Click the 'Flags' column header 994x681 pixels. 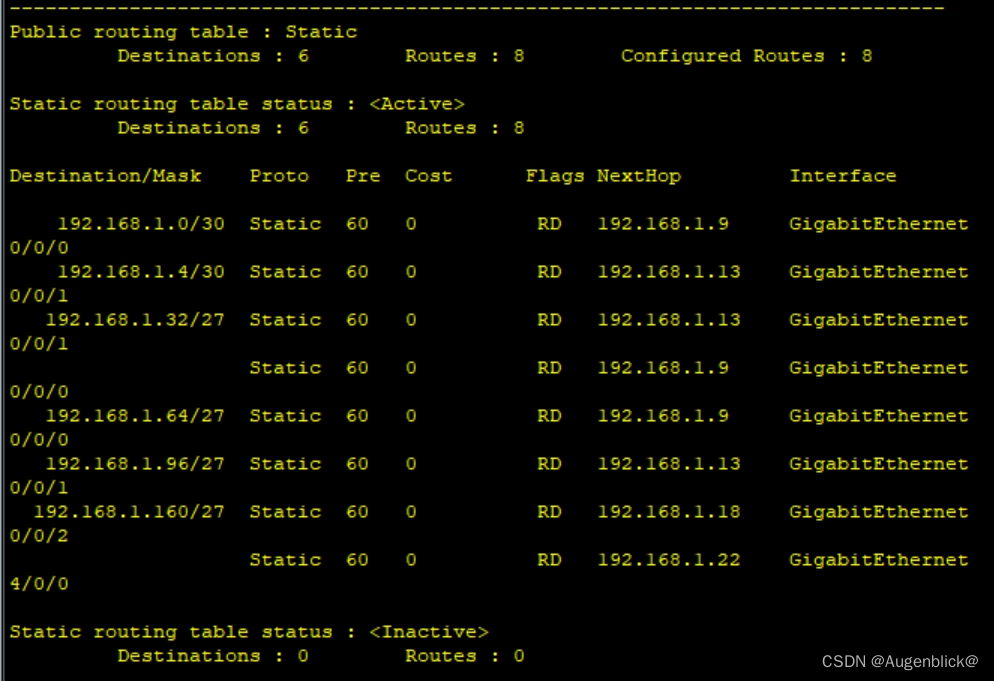point(555,176)
